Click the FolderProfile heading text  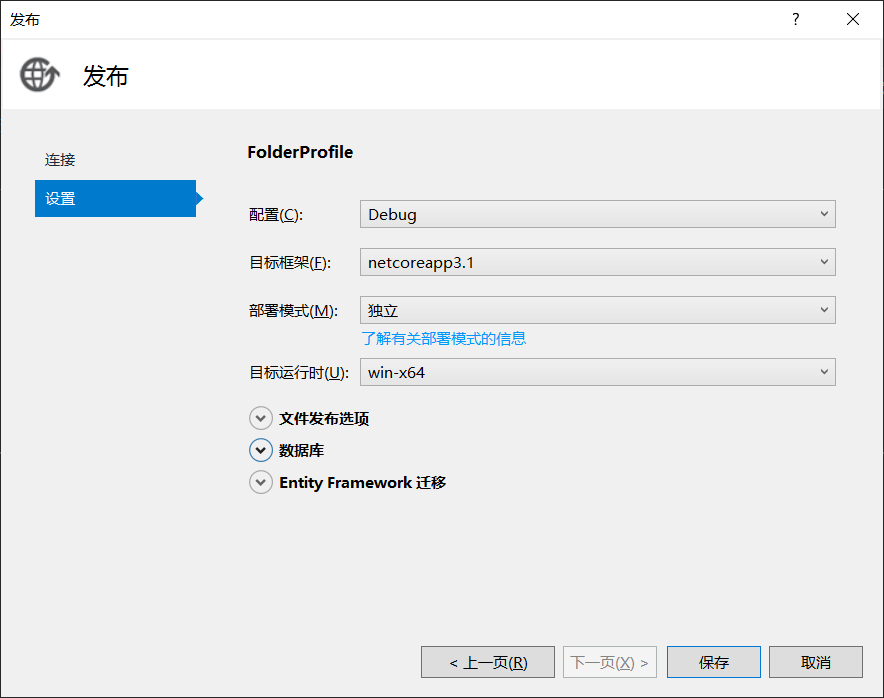pyautogui.click(x=300, y=152)
